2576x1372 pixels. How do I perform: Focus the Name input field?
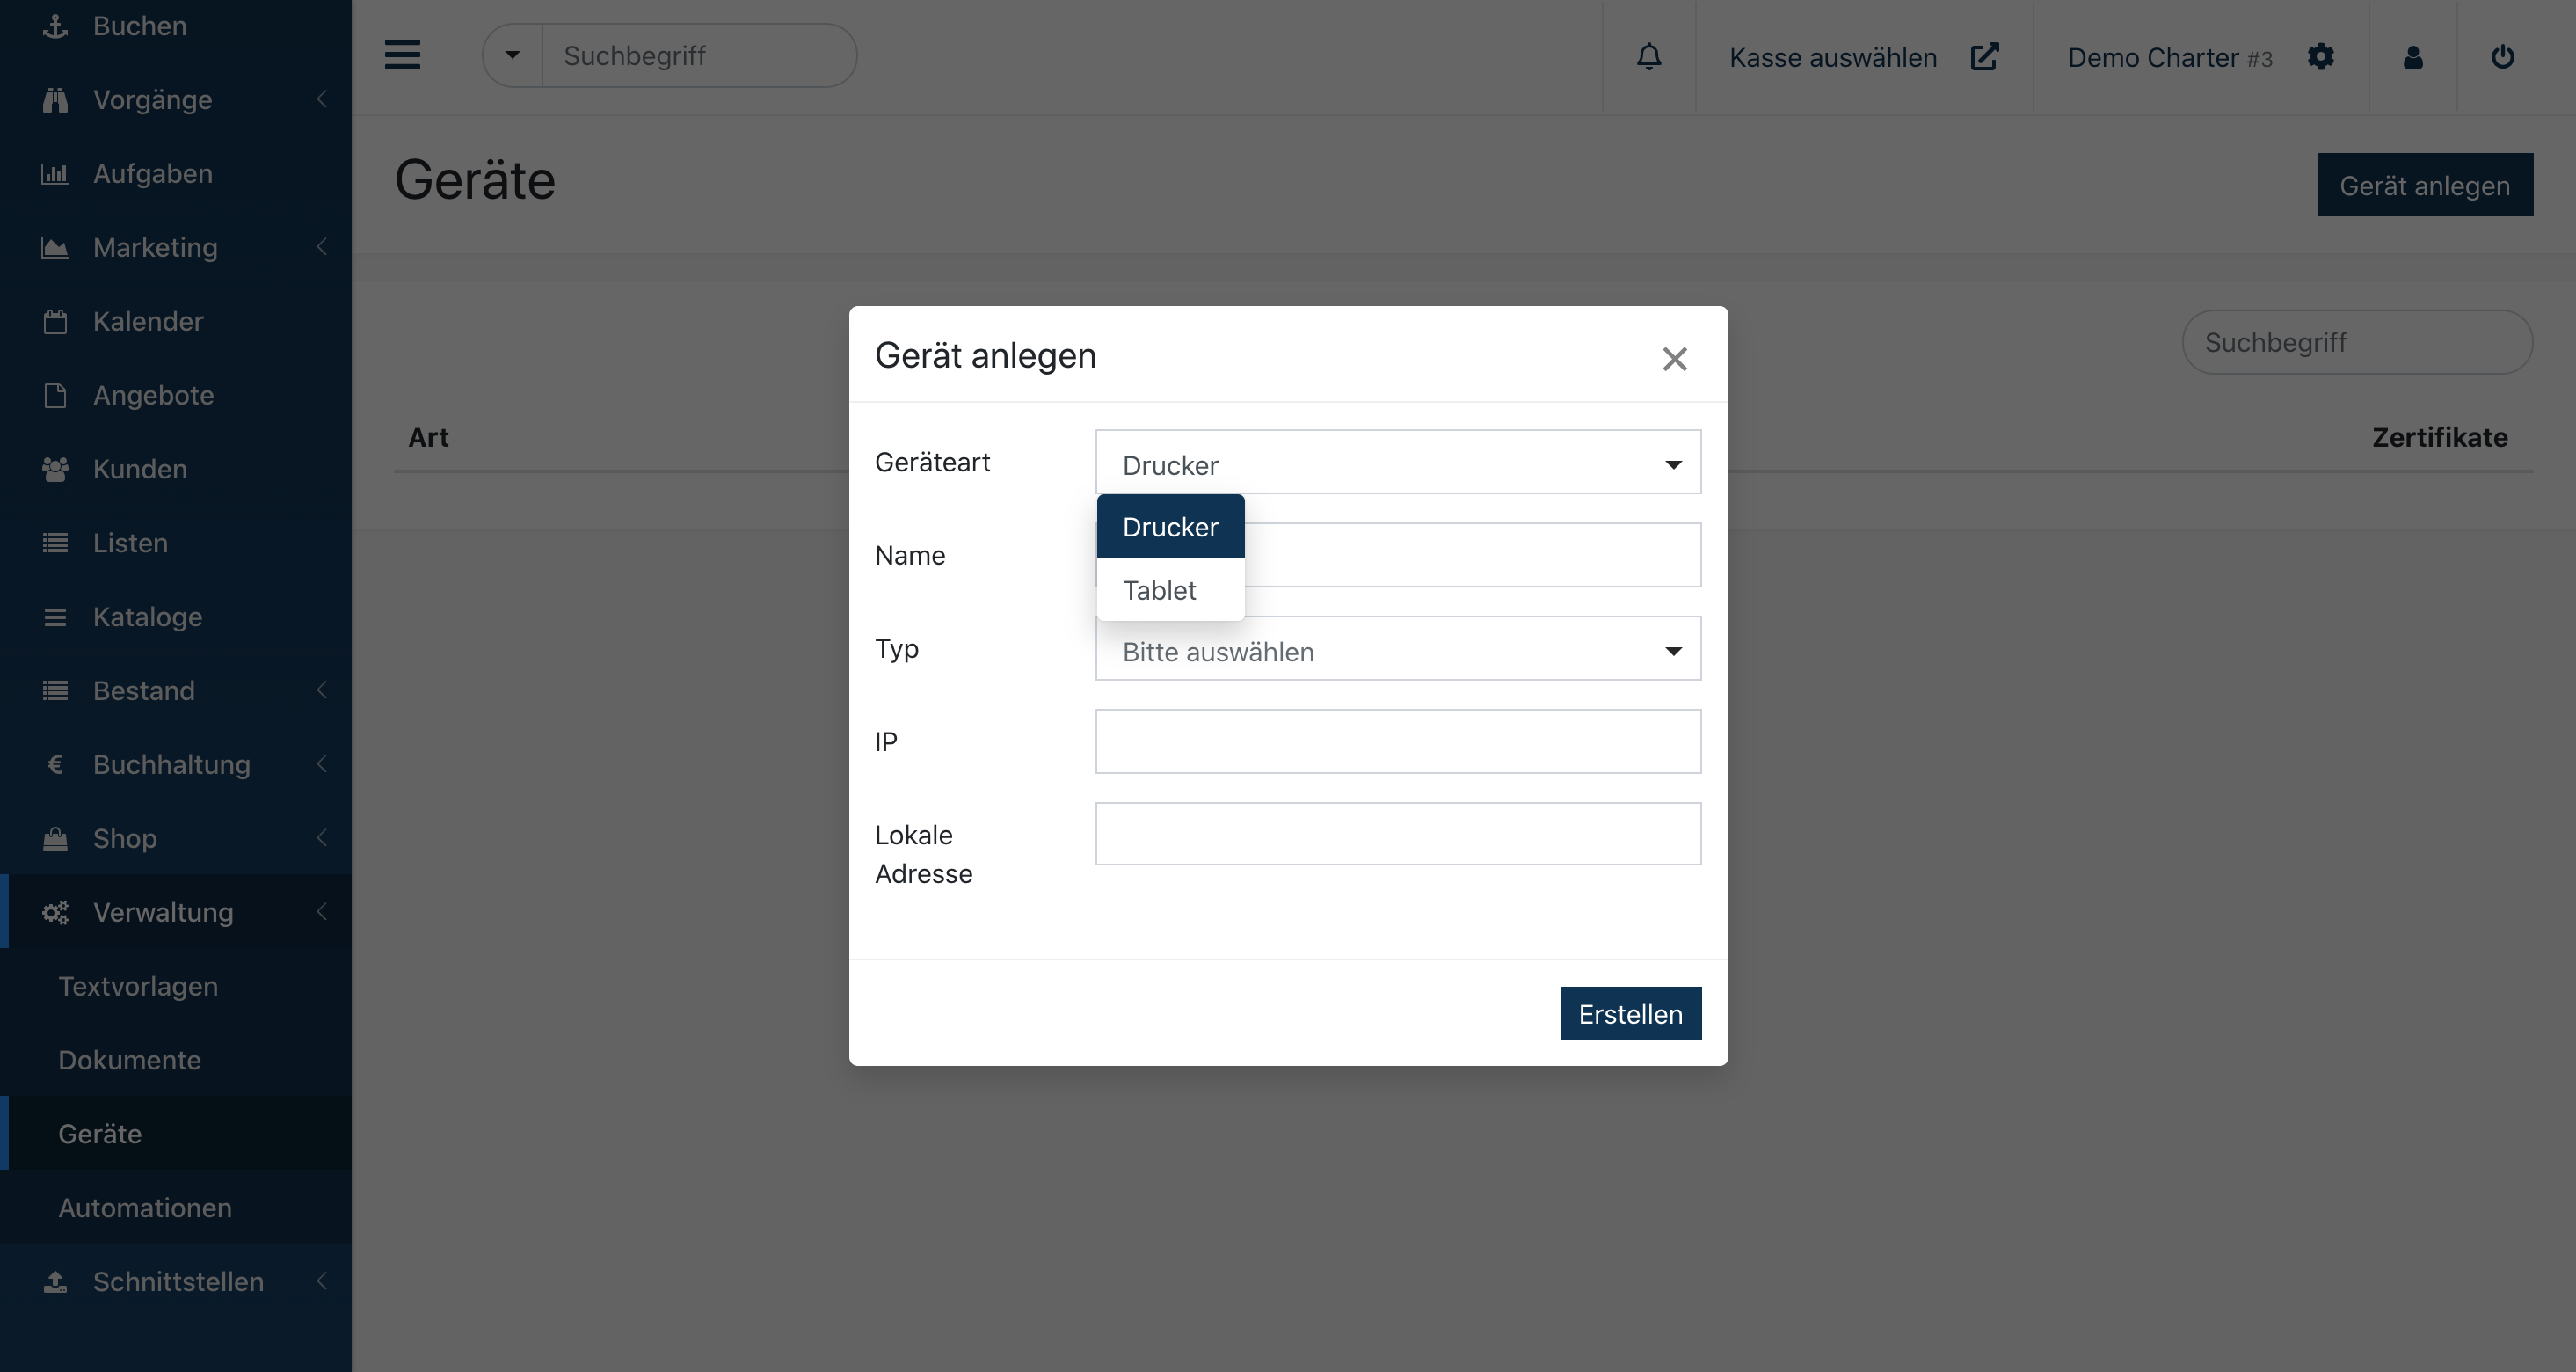click(x=1398, y=556)
